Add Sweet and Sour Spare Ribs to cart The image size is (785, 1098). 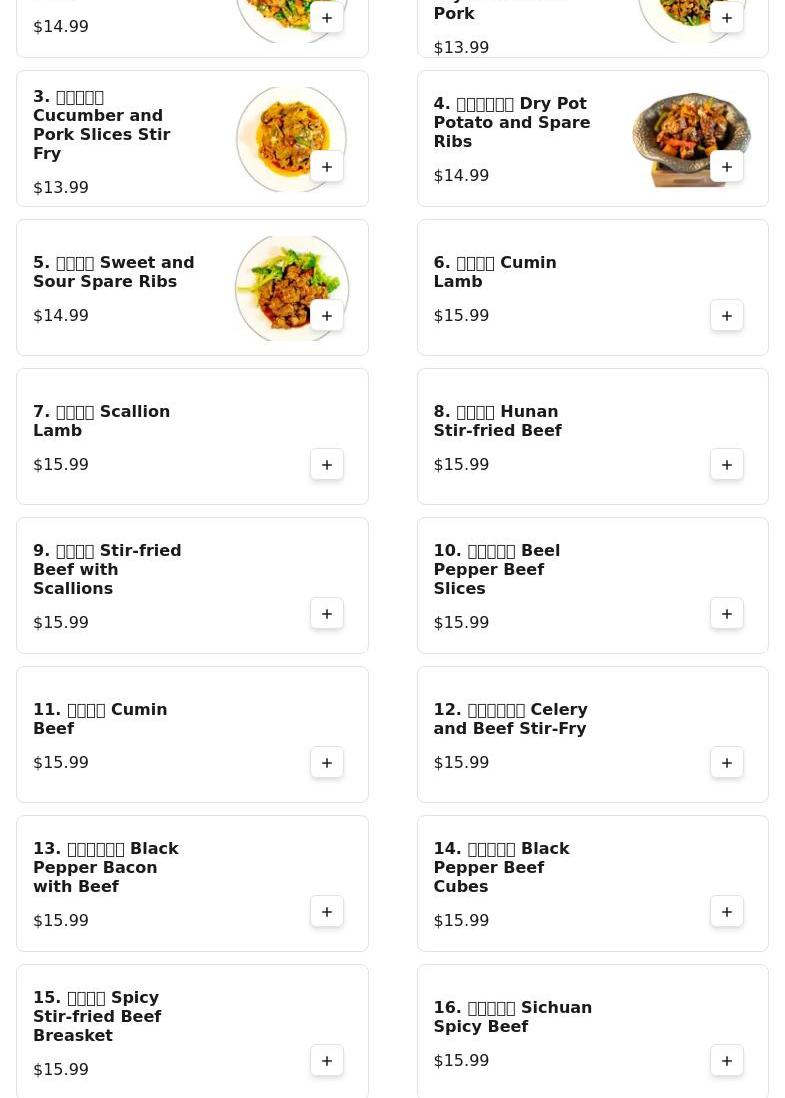(x=326, y=316)
